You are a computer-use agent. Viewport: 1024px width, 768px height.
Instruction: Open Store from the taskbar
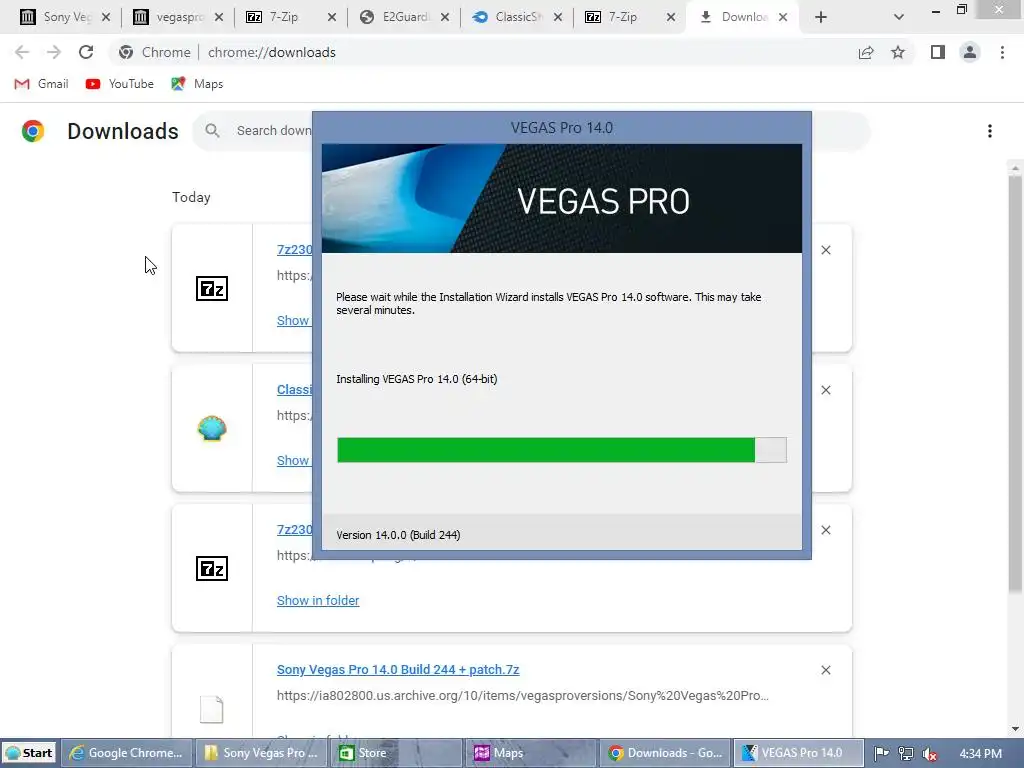[x=396, y=753]
